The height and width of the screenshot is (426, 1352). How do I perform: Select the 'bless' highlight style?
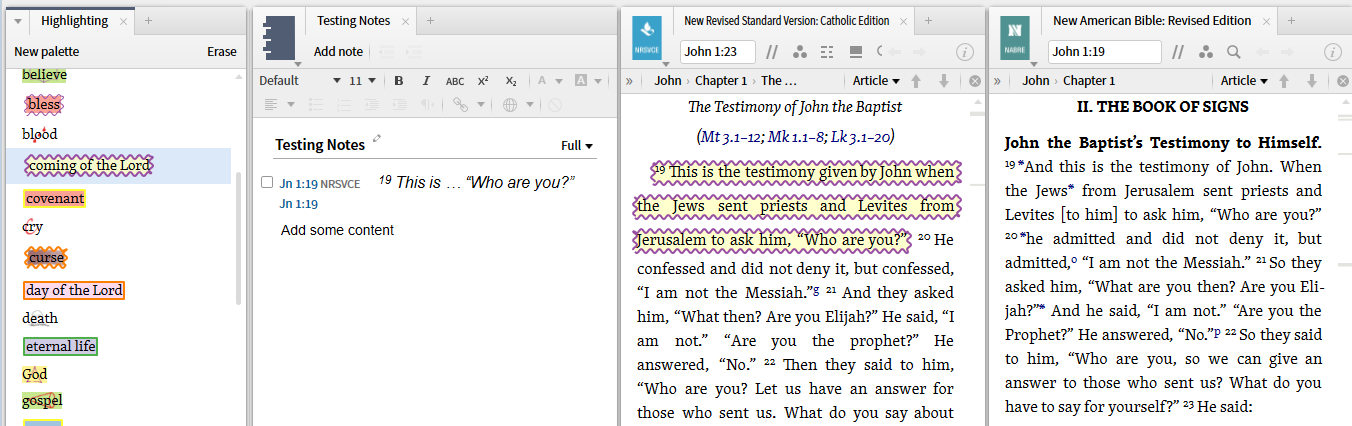45,104
